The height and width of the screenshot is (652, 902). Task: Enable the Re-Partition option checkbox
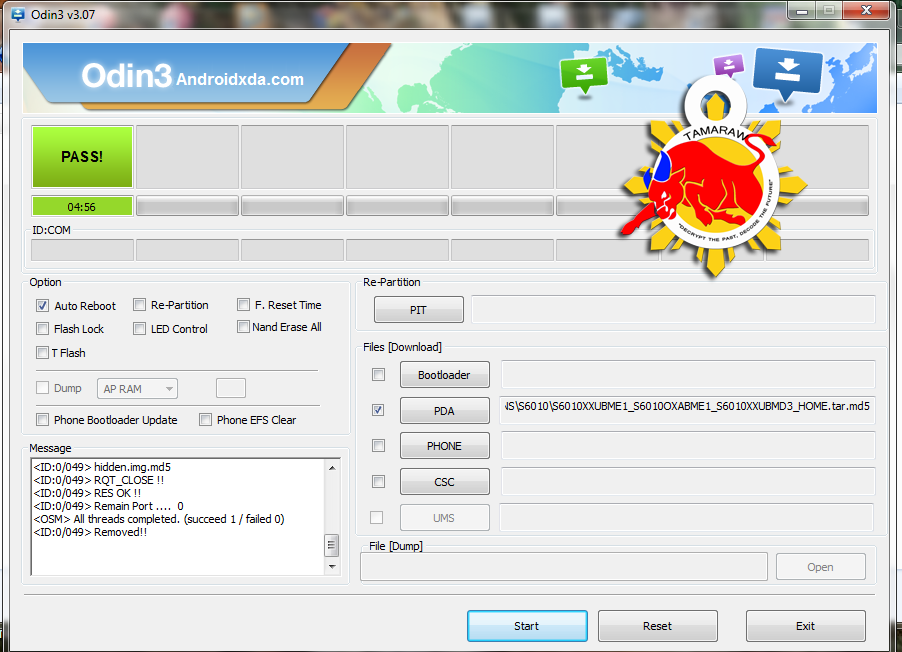139,304
